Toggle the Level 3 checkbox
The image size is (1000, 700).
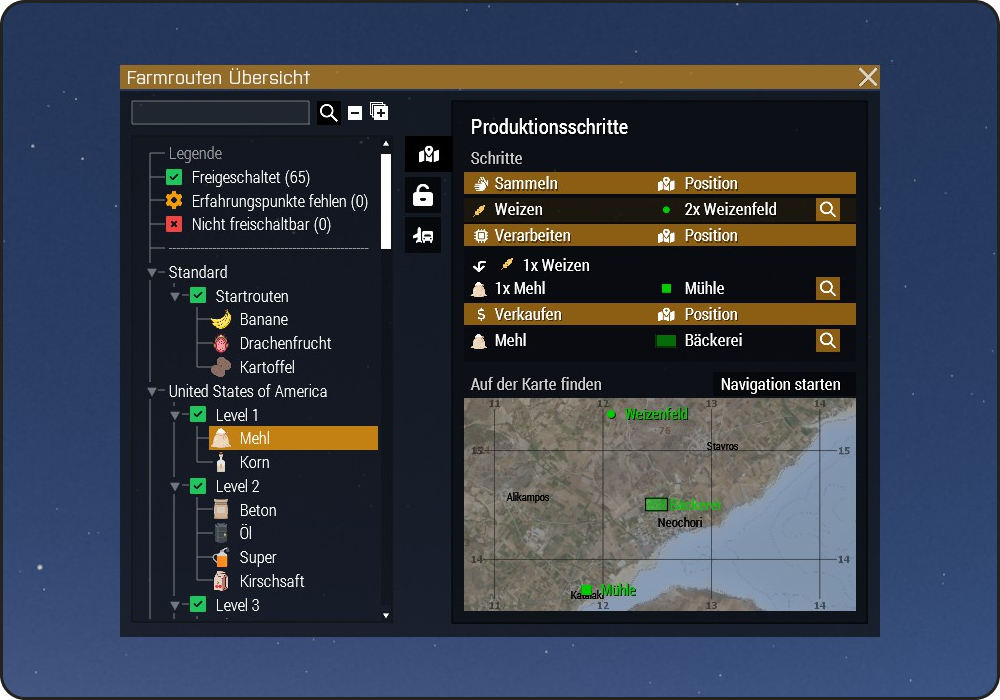[198, 604]
